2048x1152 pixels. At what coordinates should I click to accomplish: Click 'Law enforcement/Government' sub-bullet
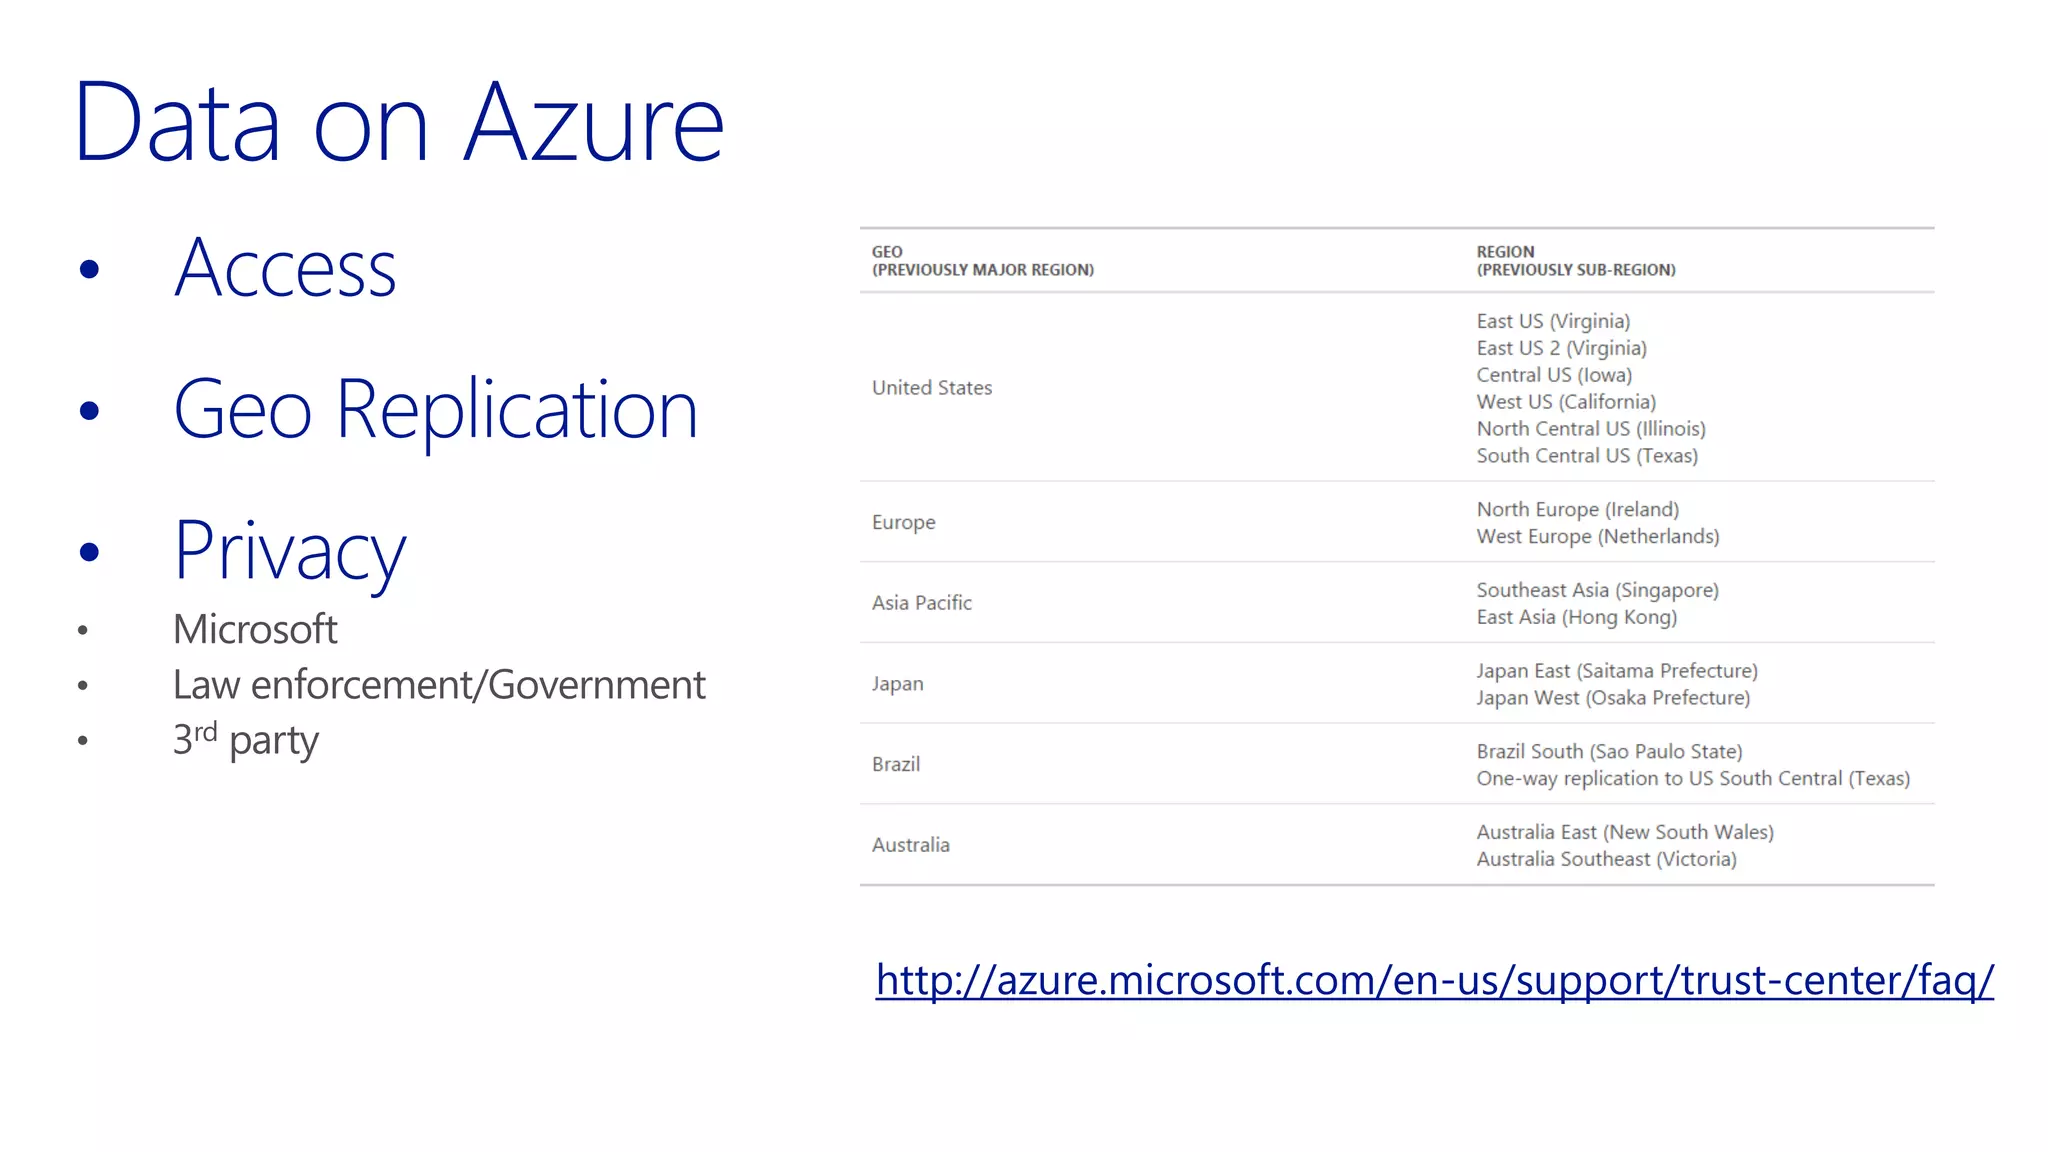[x=439, y=685]
